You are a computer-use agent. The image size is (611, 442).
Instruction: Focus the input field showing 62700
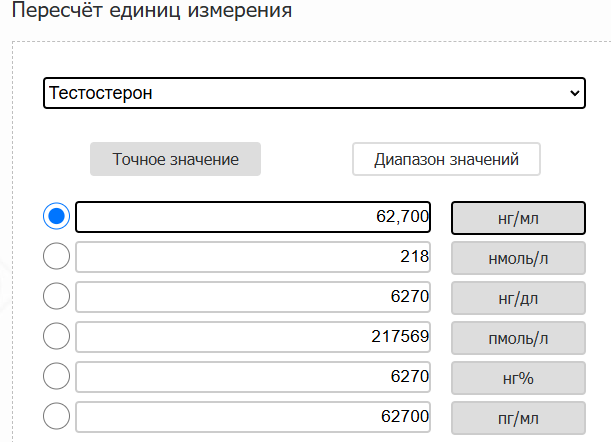(253, 417)
